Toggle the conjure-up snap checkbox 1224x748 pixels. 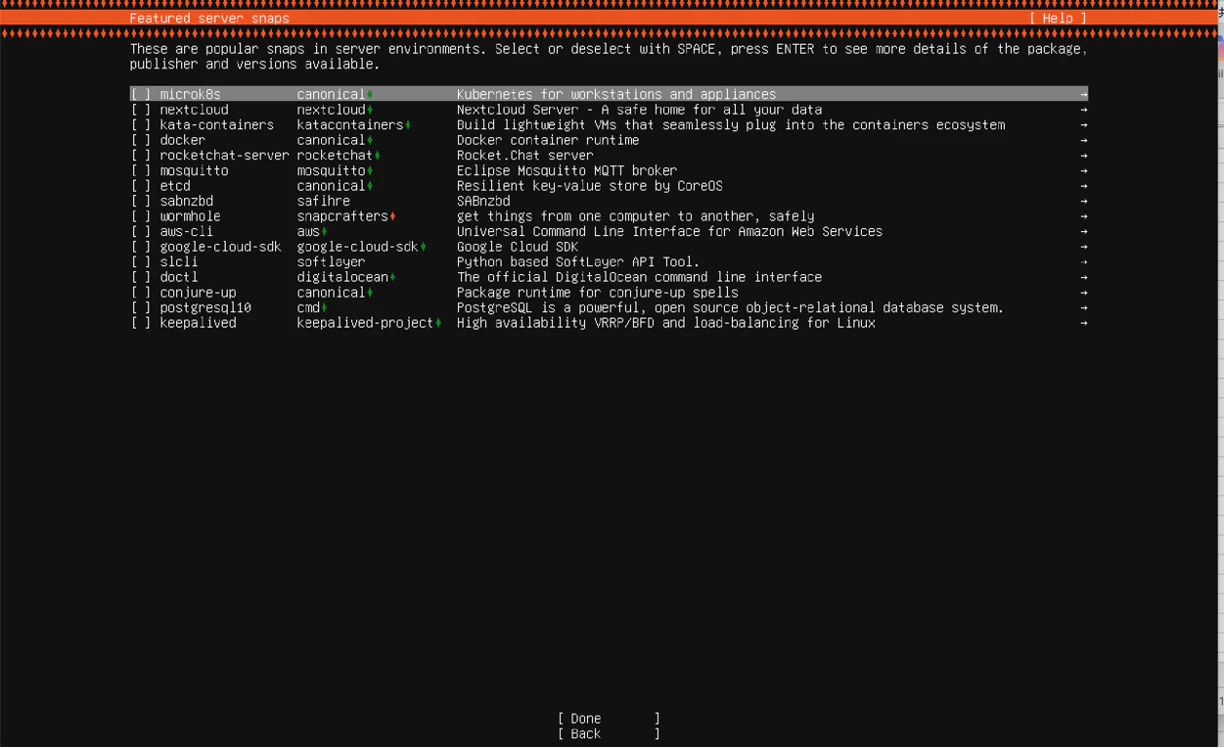tap(141, 293)
